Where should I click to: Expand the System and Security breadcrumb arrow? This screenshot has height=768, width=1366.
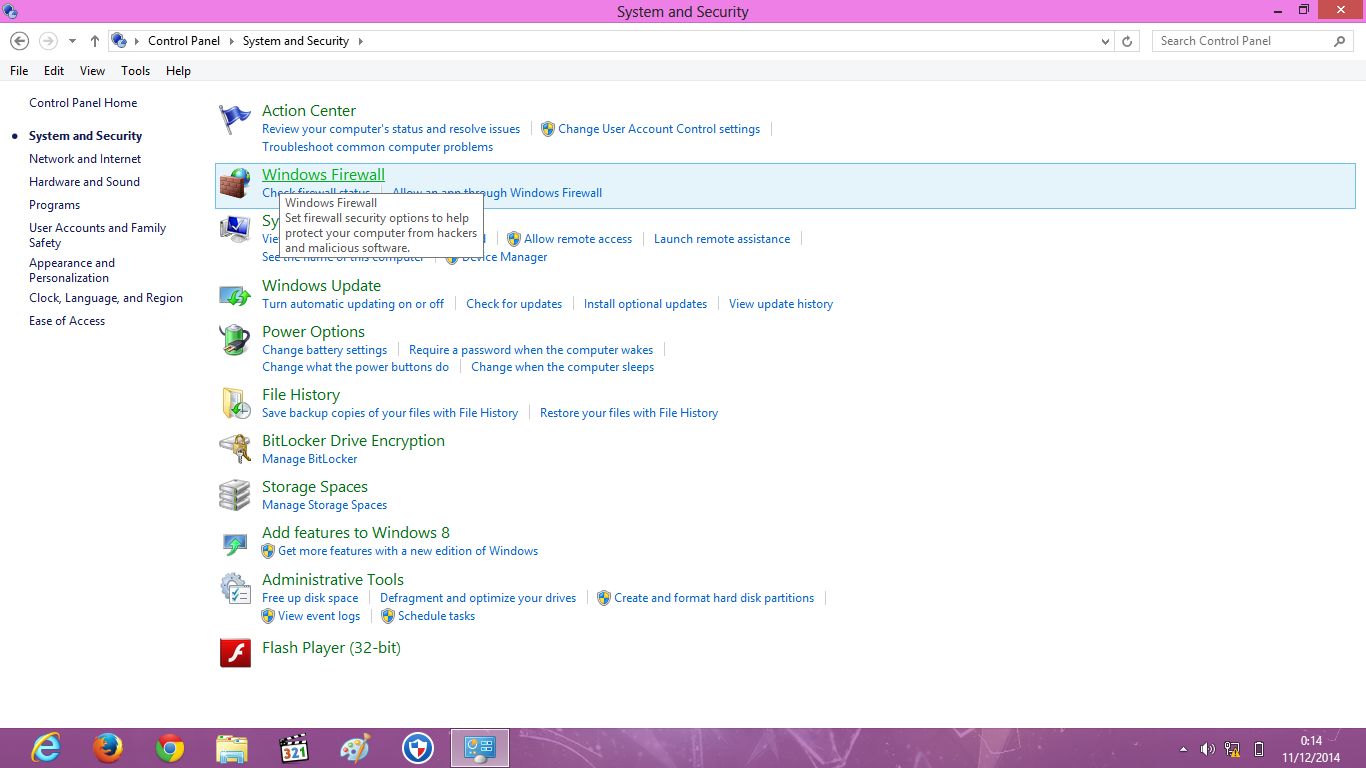pos(361,41)
